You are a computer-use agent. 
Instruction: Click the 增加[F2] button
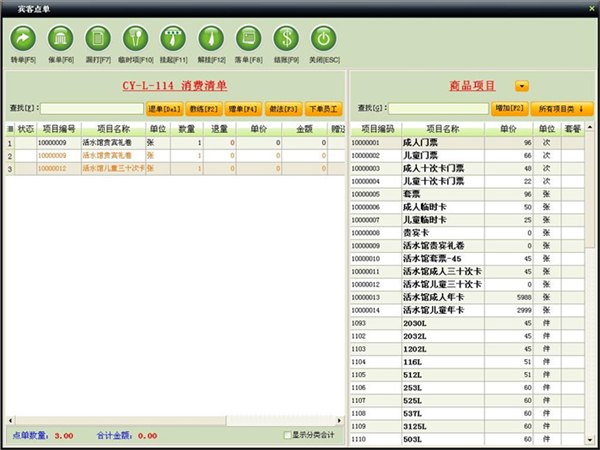[510, 109]
